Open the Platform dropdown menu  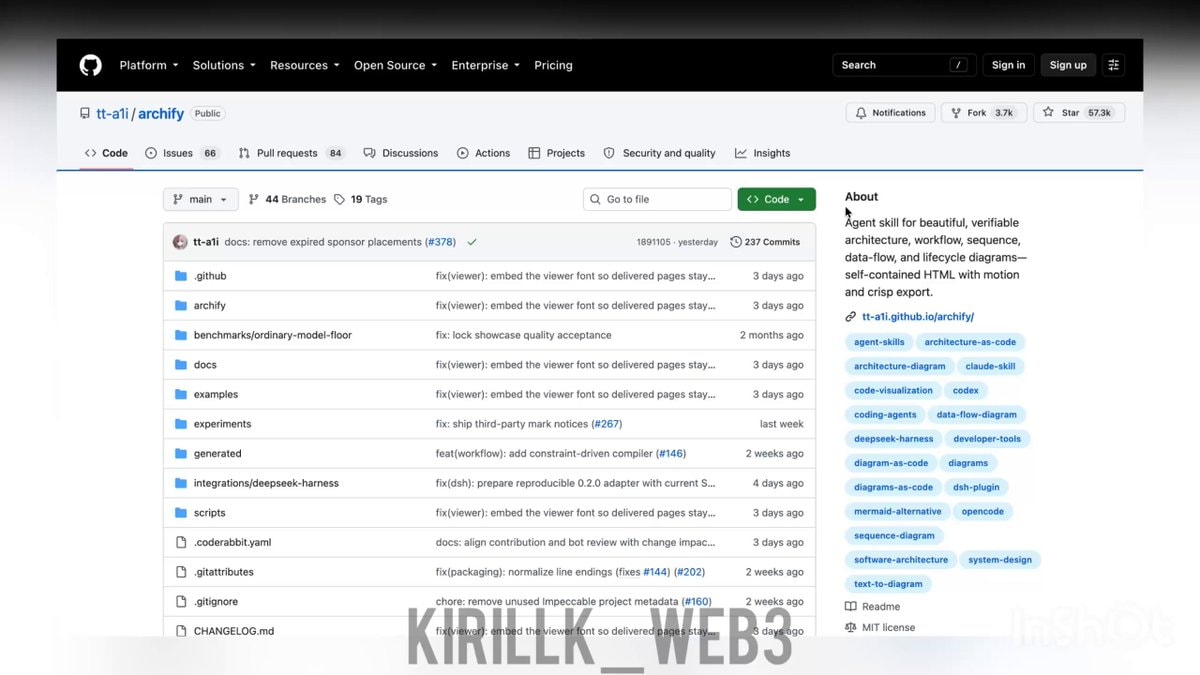click(149, 65)
